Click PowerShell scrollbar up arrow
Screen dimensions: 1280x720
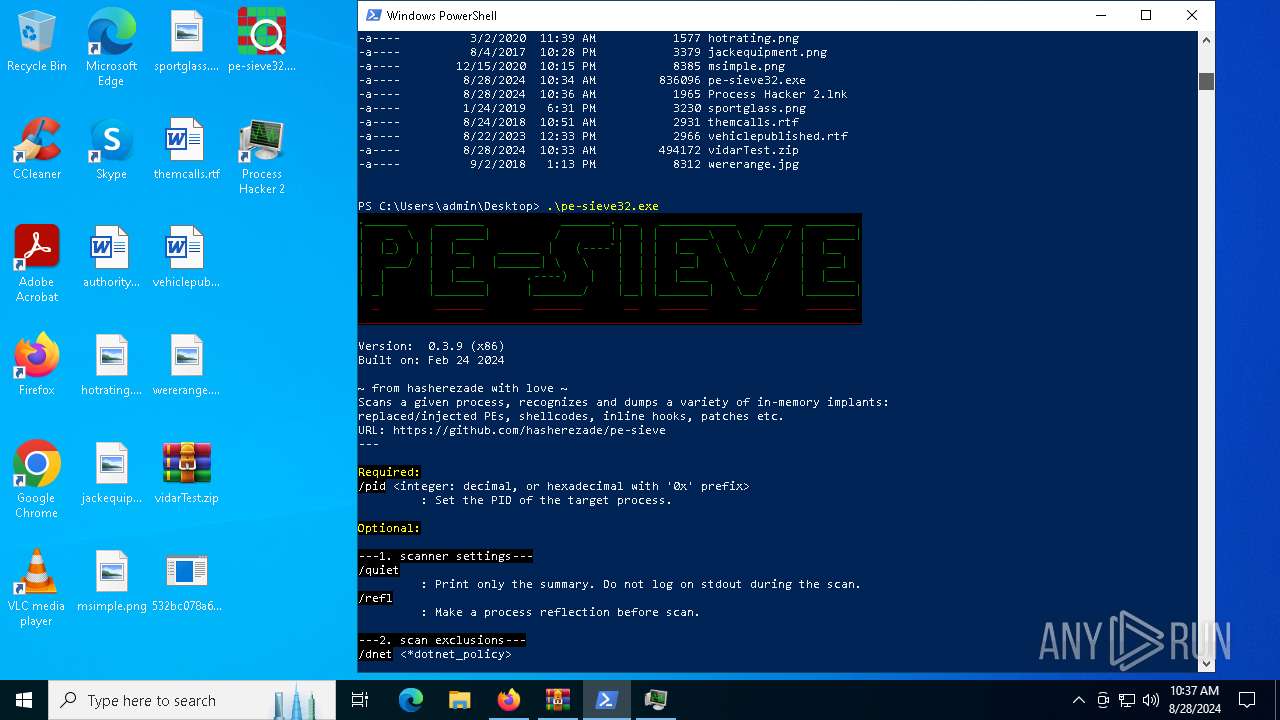[x=1206, y=41]
